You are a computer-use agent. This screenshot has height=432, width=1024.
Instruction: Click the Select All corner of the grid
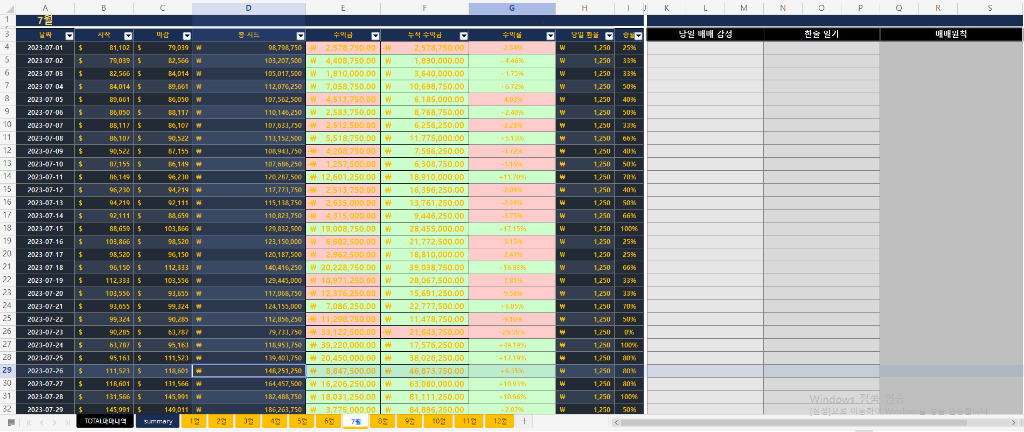tap(8, 8)
